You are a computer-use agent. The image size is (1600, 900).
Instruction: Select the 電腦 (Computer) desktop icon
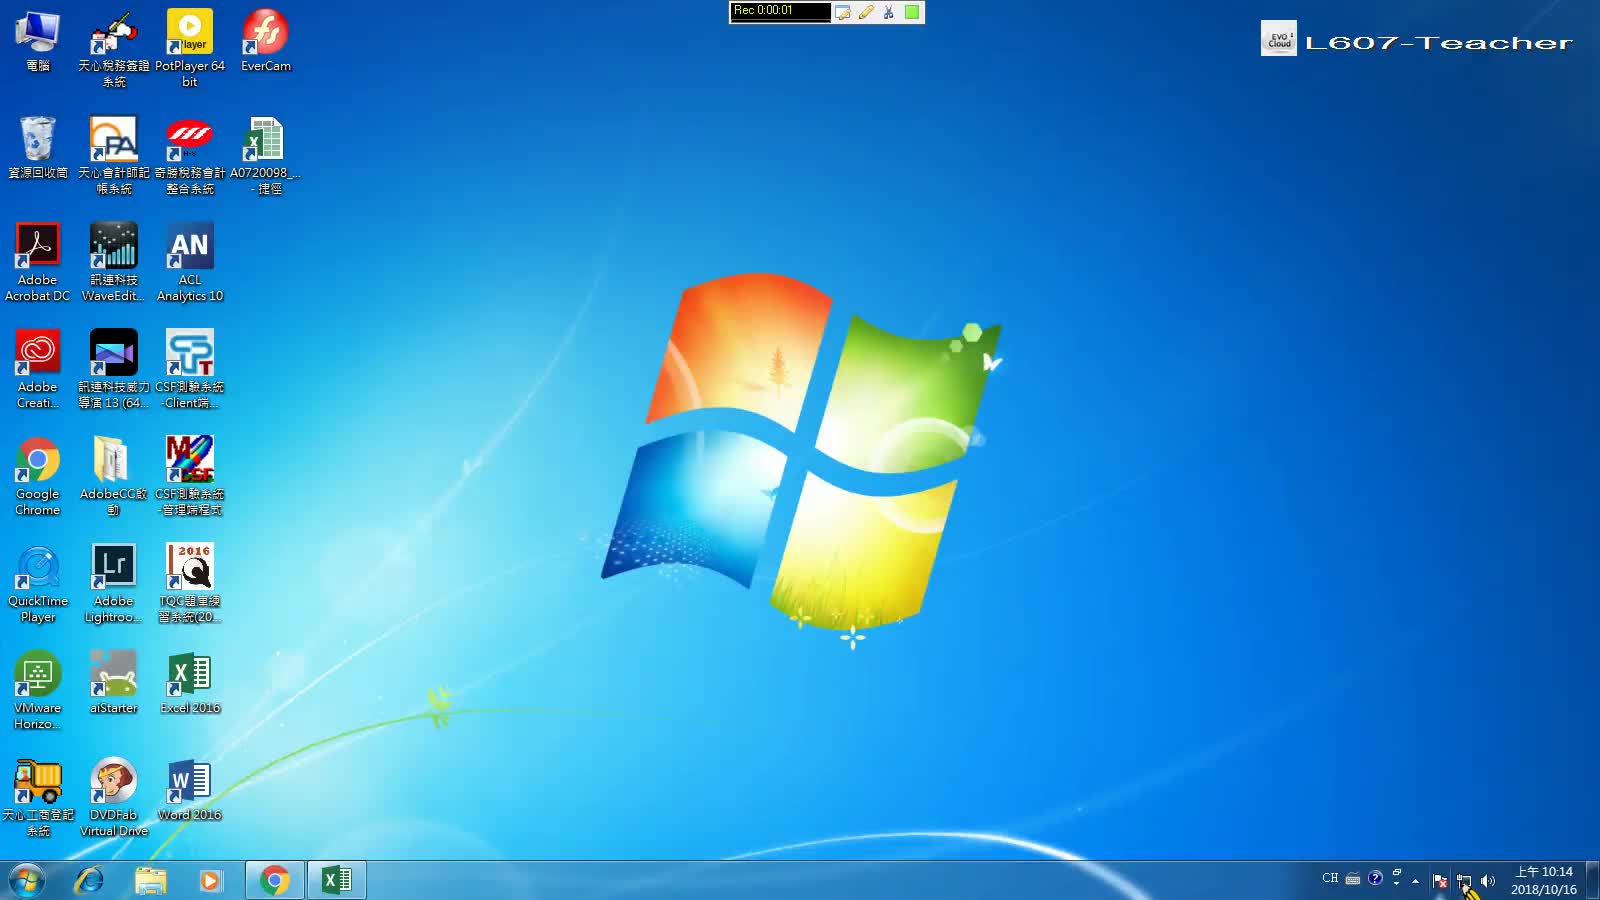[x=38, y=43]
